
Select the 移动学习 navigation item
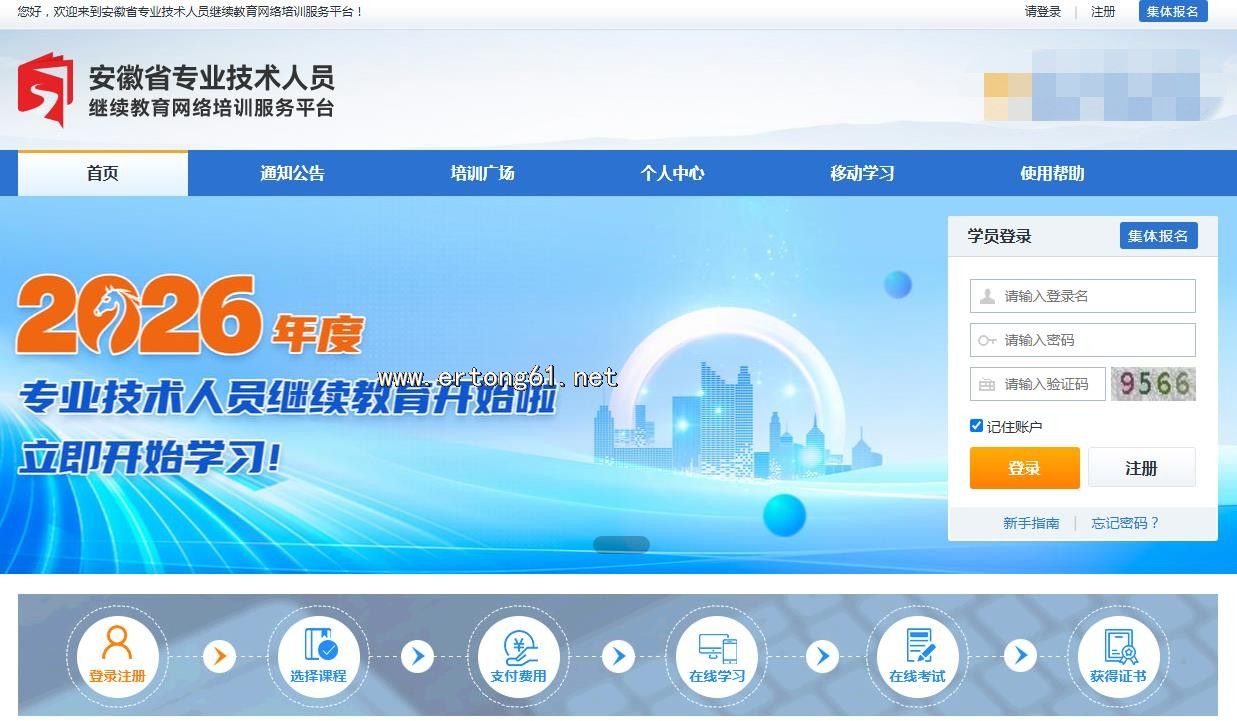click(x=862, y=173)
